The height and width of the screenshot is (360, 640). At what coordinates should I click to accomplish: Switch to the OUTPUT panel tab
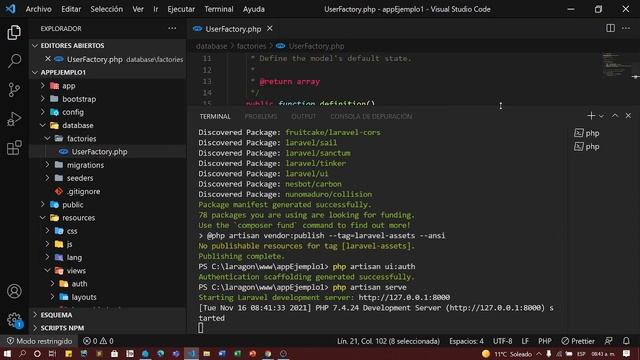click(x=303, y=116)
